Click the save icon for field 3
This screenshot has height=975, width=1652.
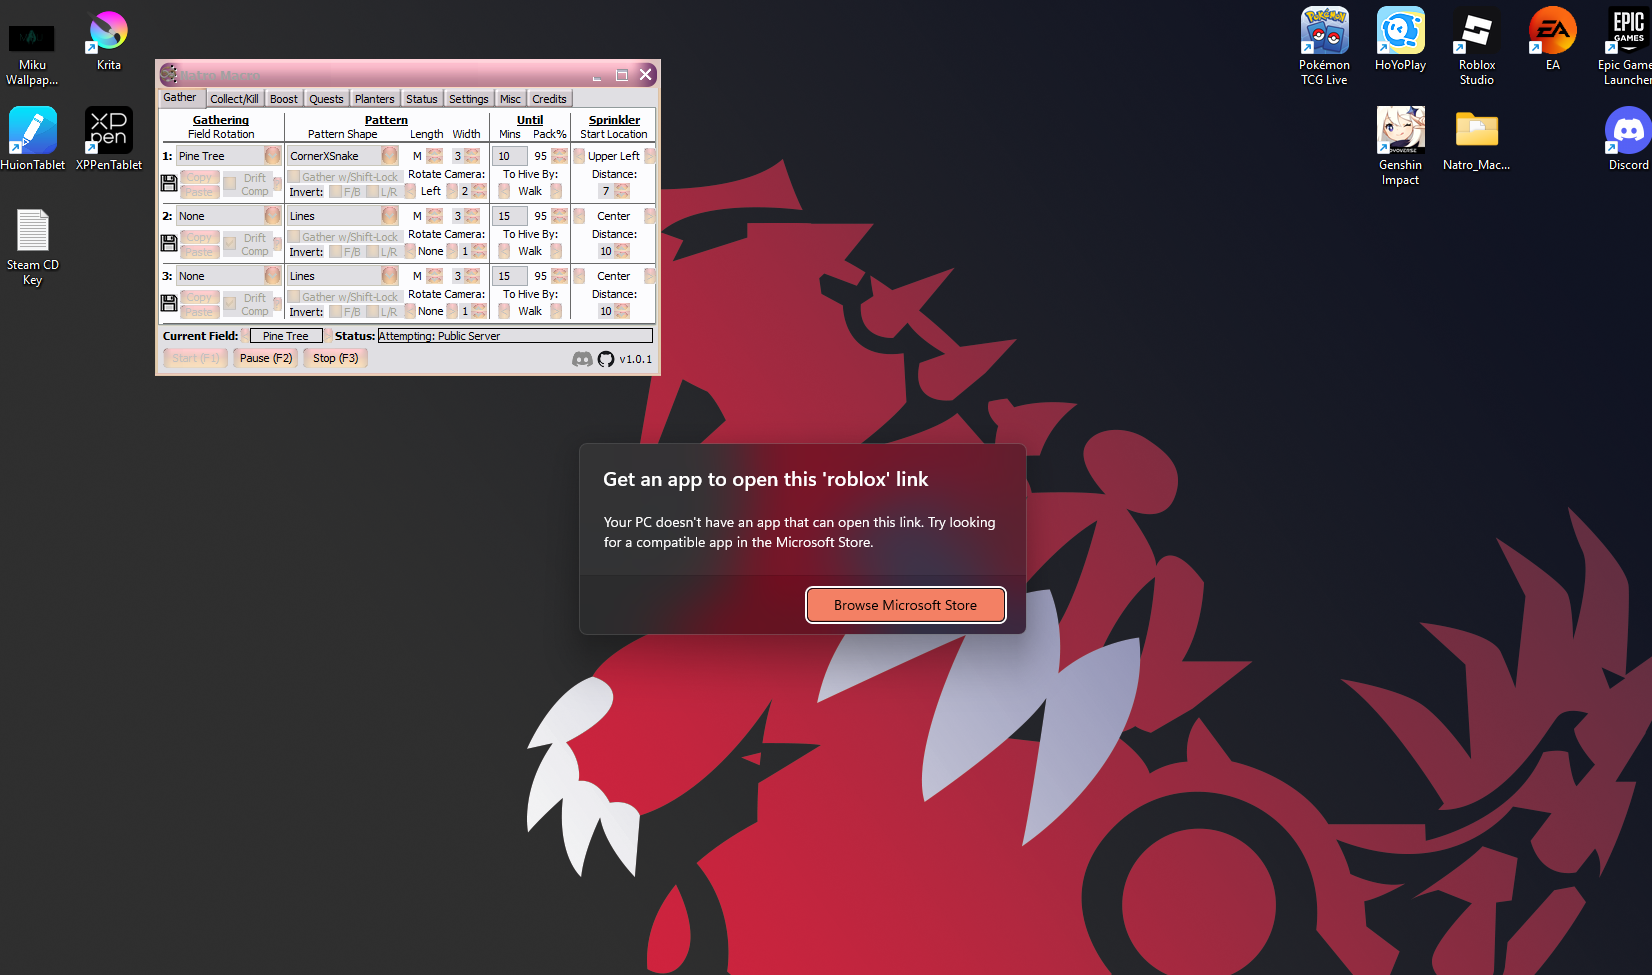[x=169, y=303]
